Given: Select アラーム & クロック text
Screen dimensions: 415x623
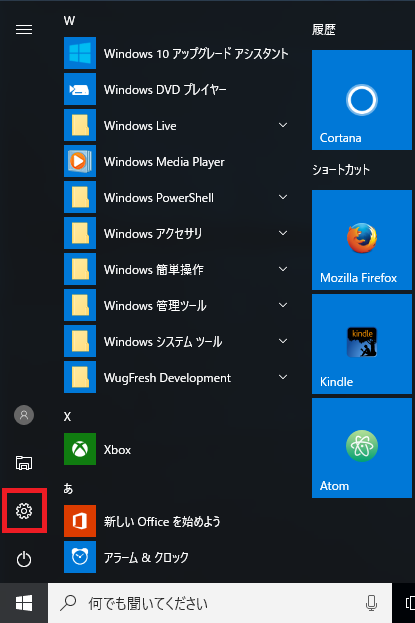Looking at the screenshot, I should coord(146,557).
